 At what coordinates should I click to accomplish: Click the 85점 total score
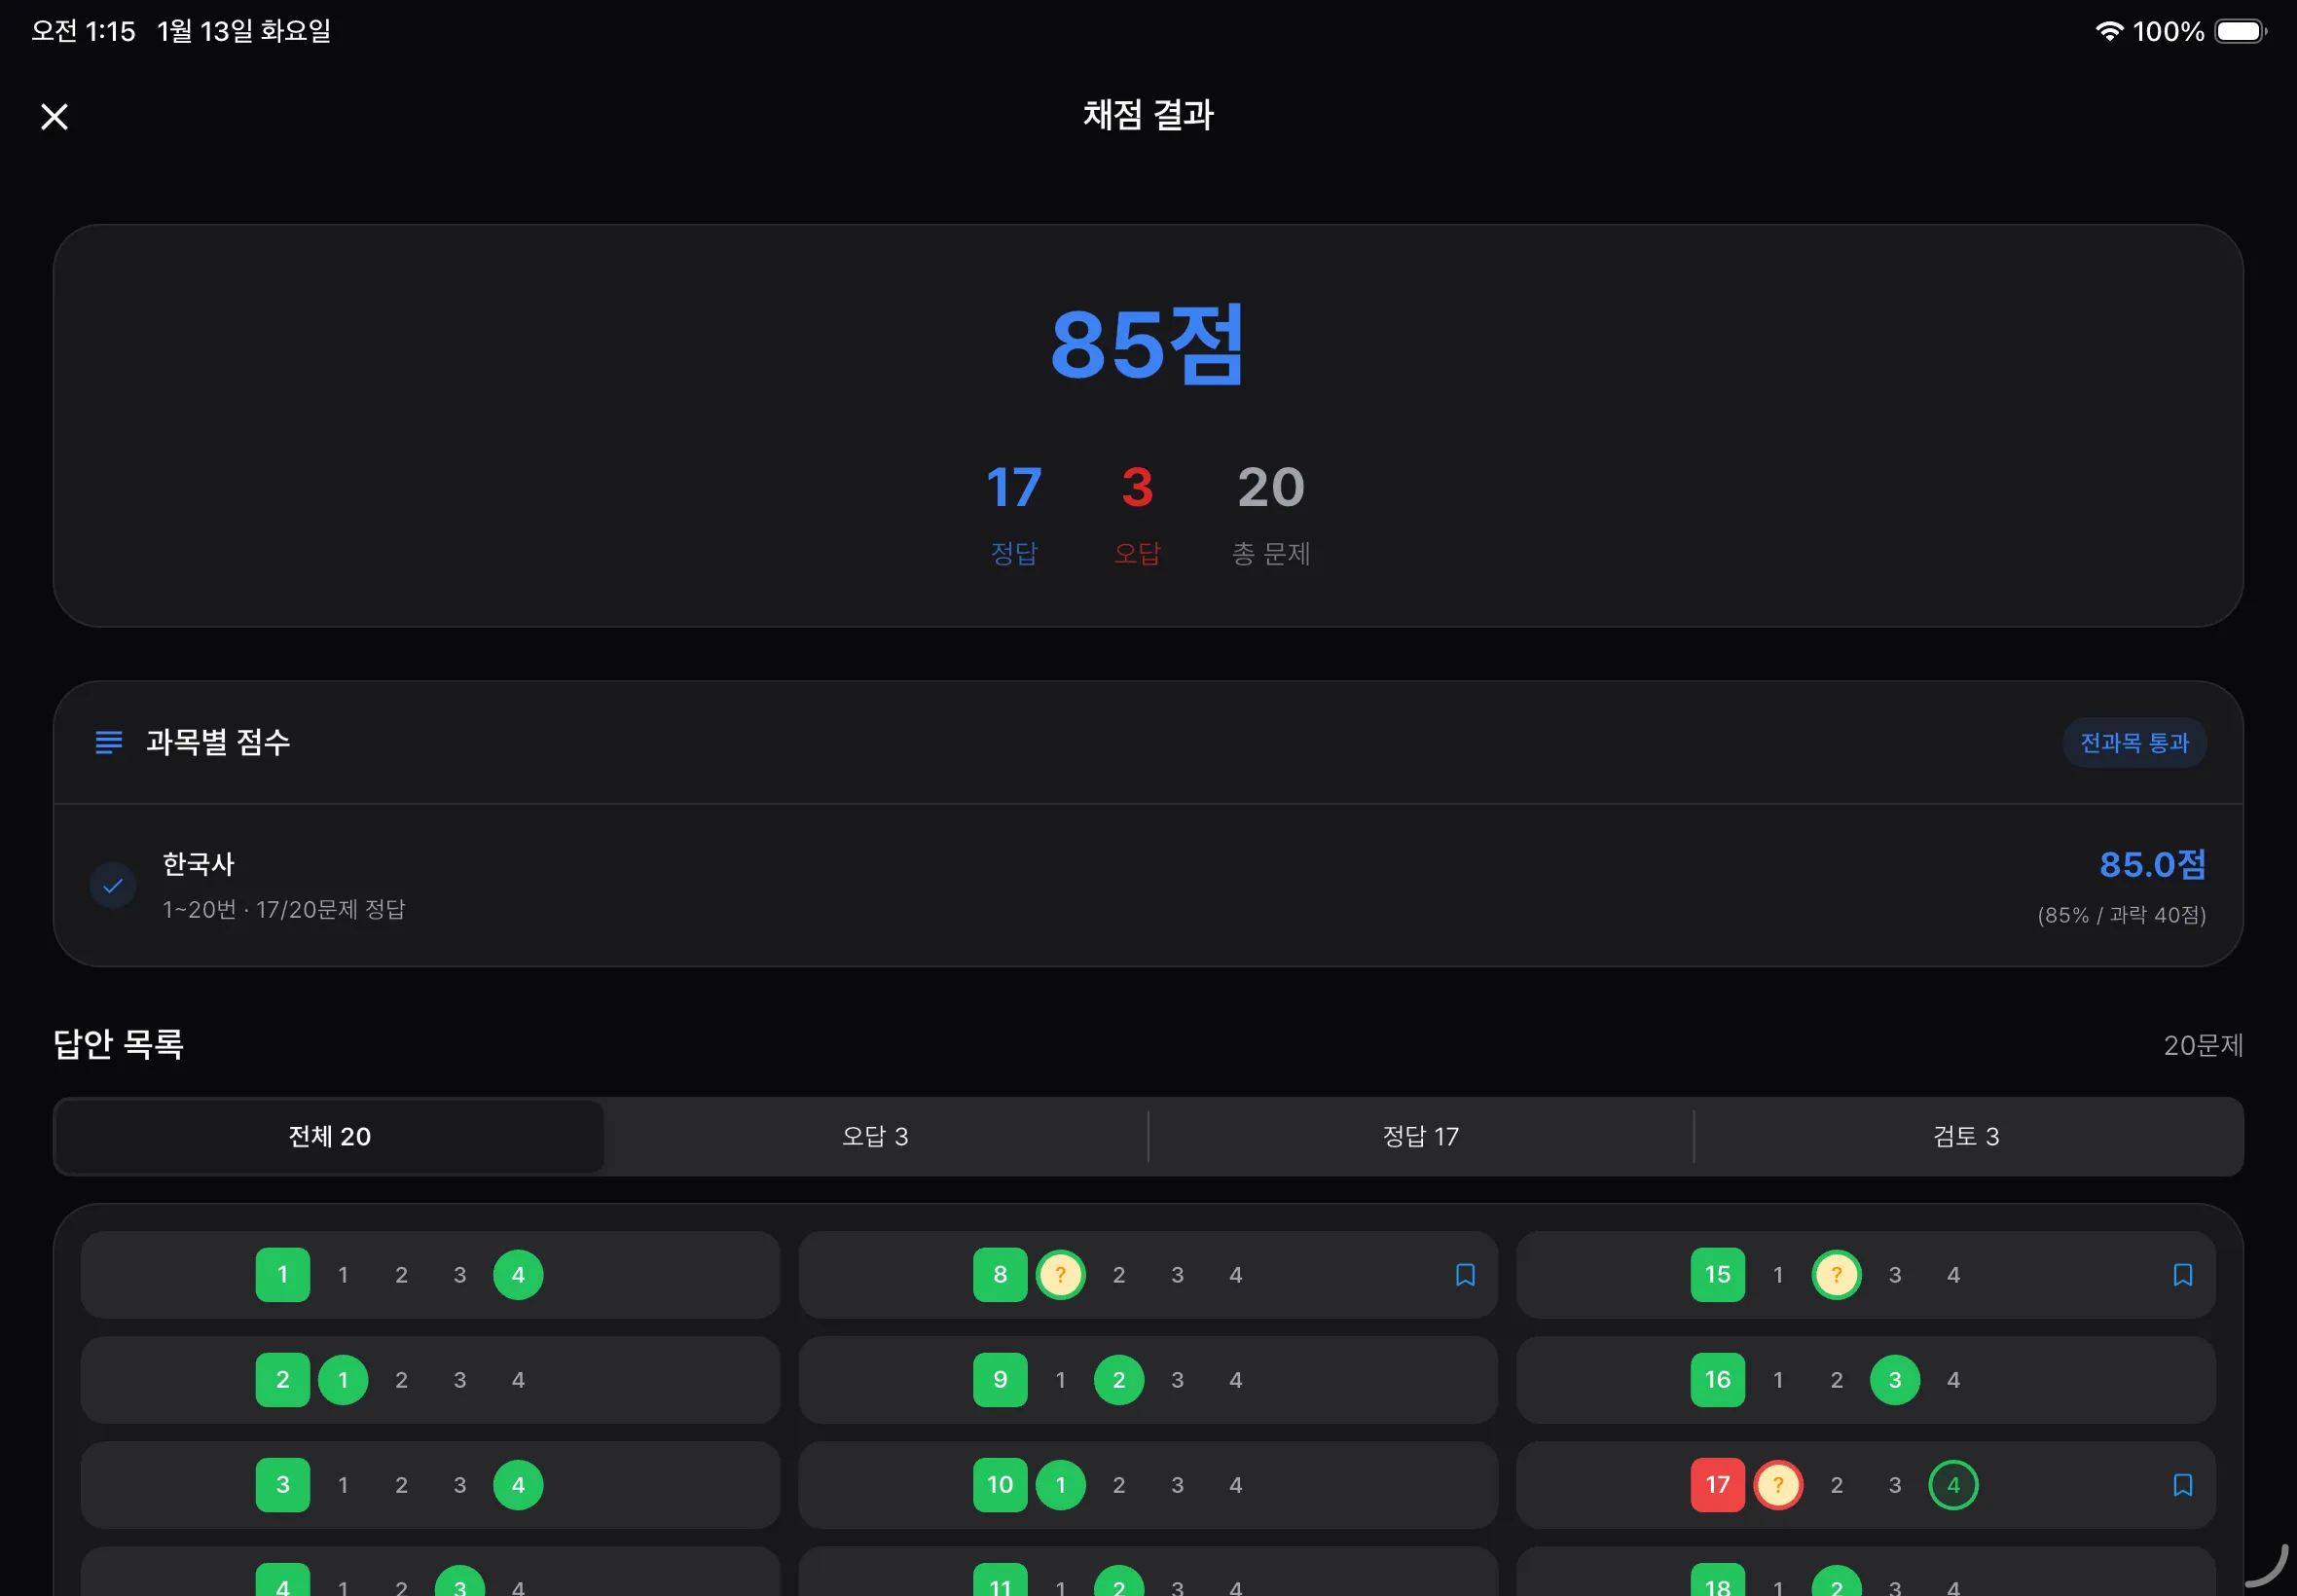1147,344
